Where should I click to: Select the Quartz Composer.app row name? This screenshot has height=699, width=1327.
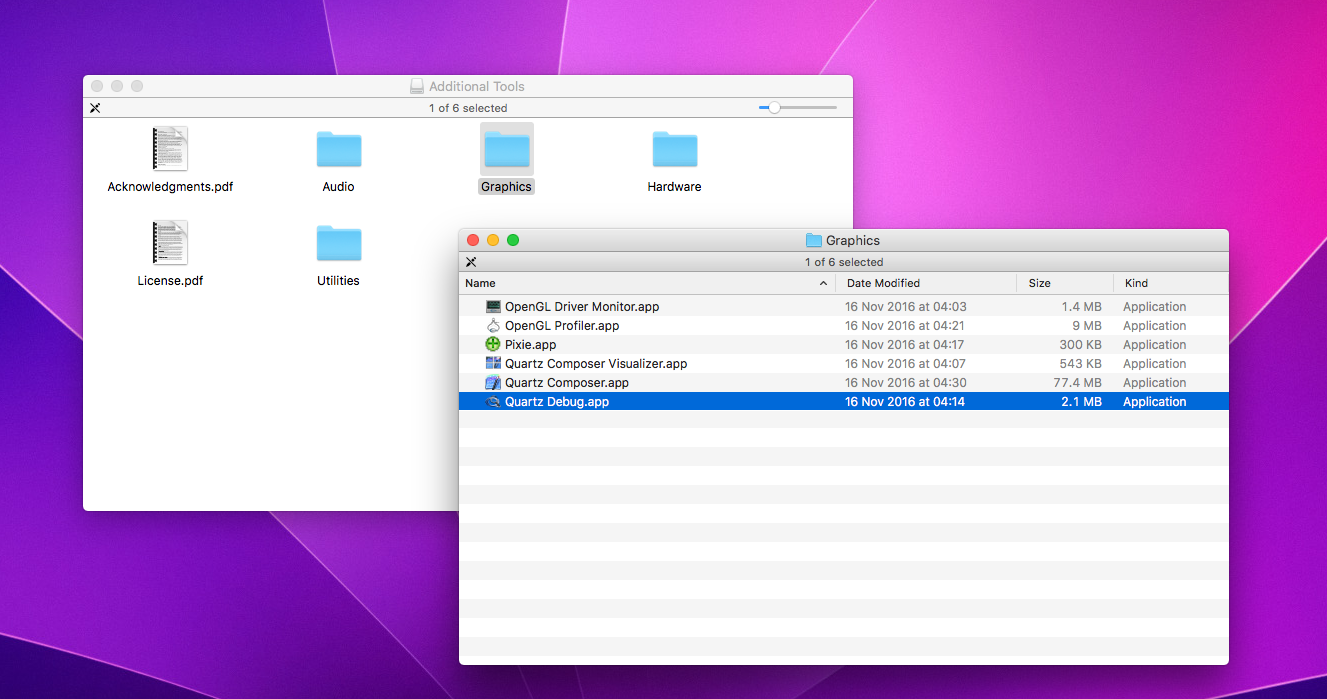tap(567, 383)
